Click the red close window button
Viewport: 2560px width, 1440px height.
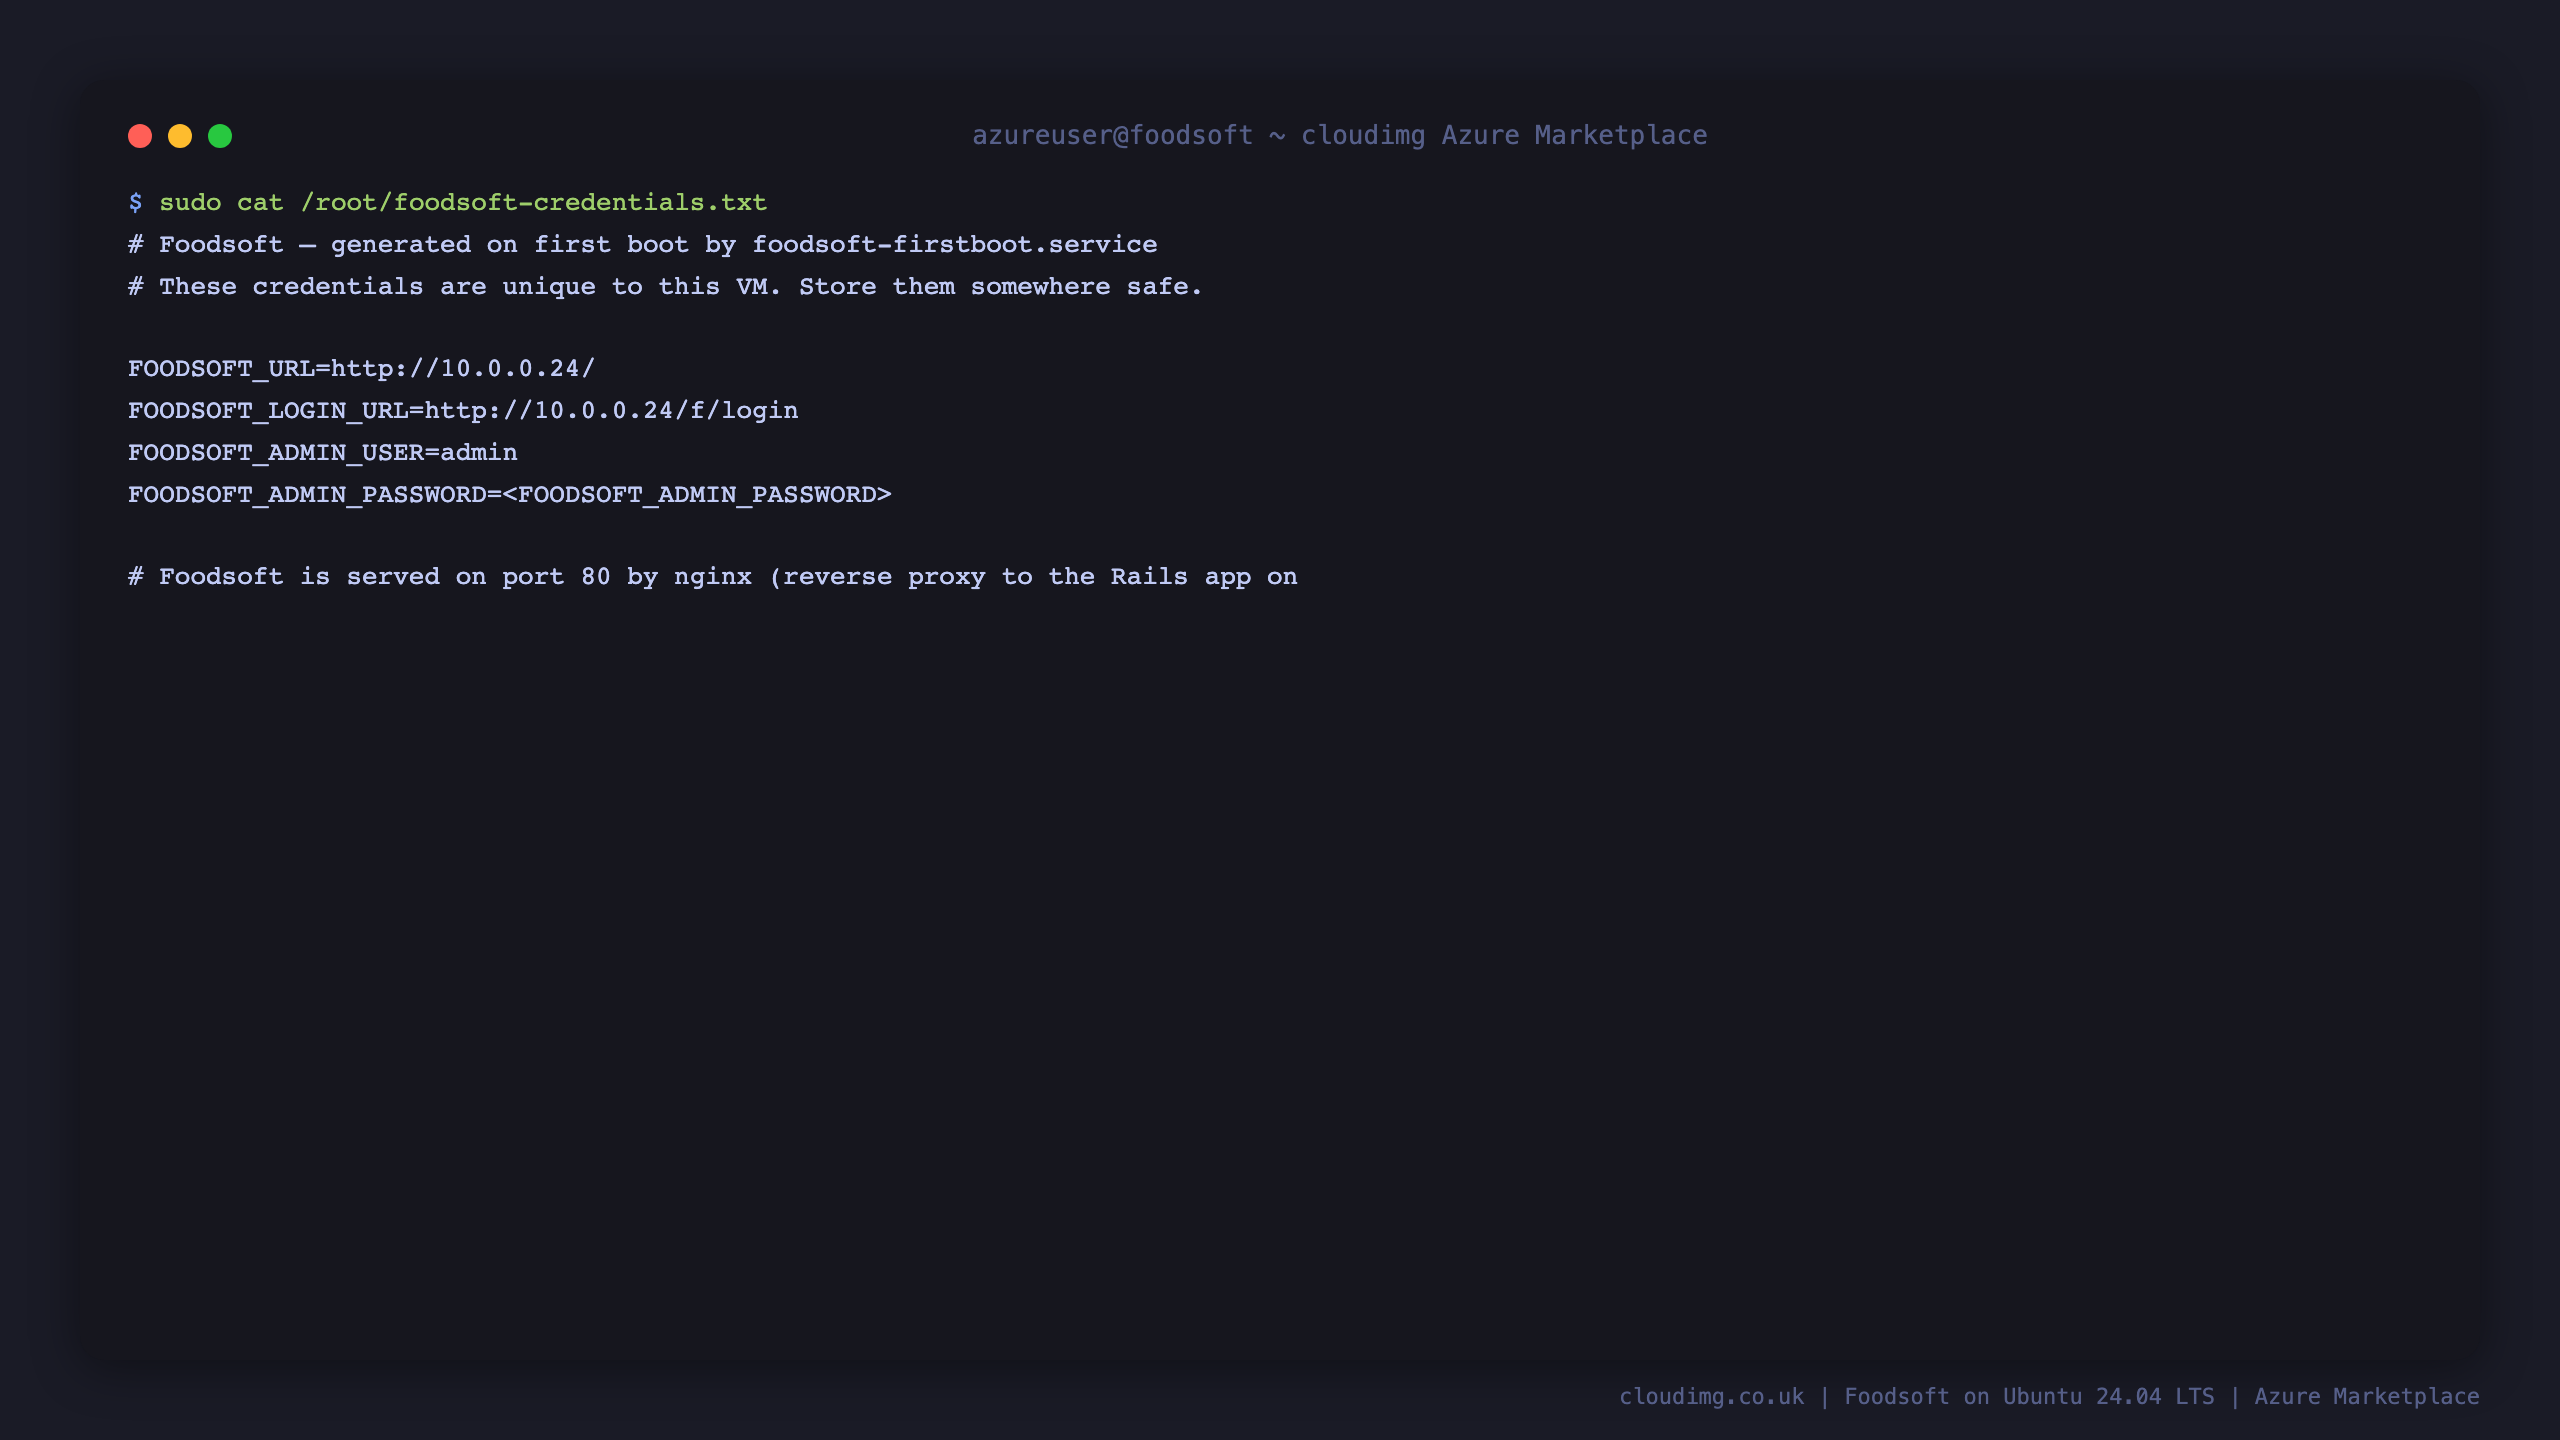pos(140,136)
